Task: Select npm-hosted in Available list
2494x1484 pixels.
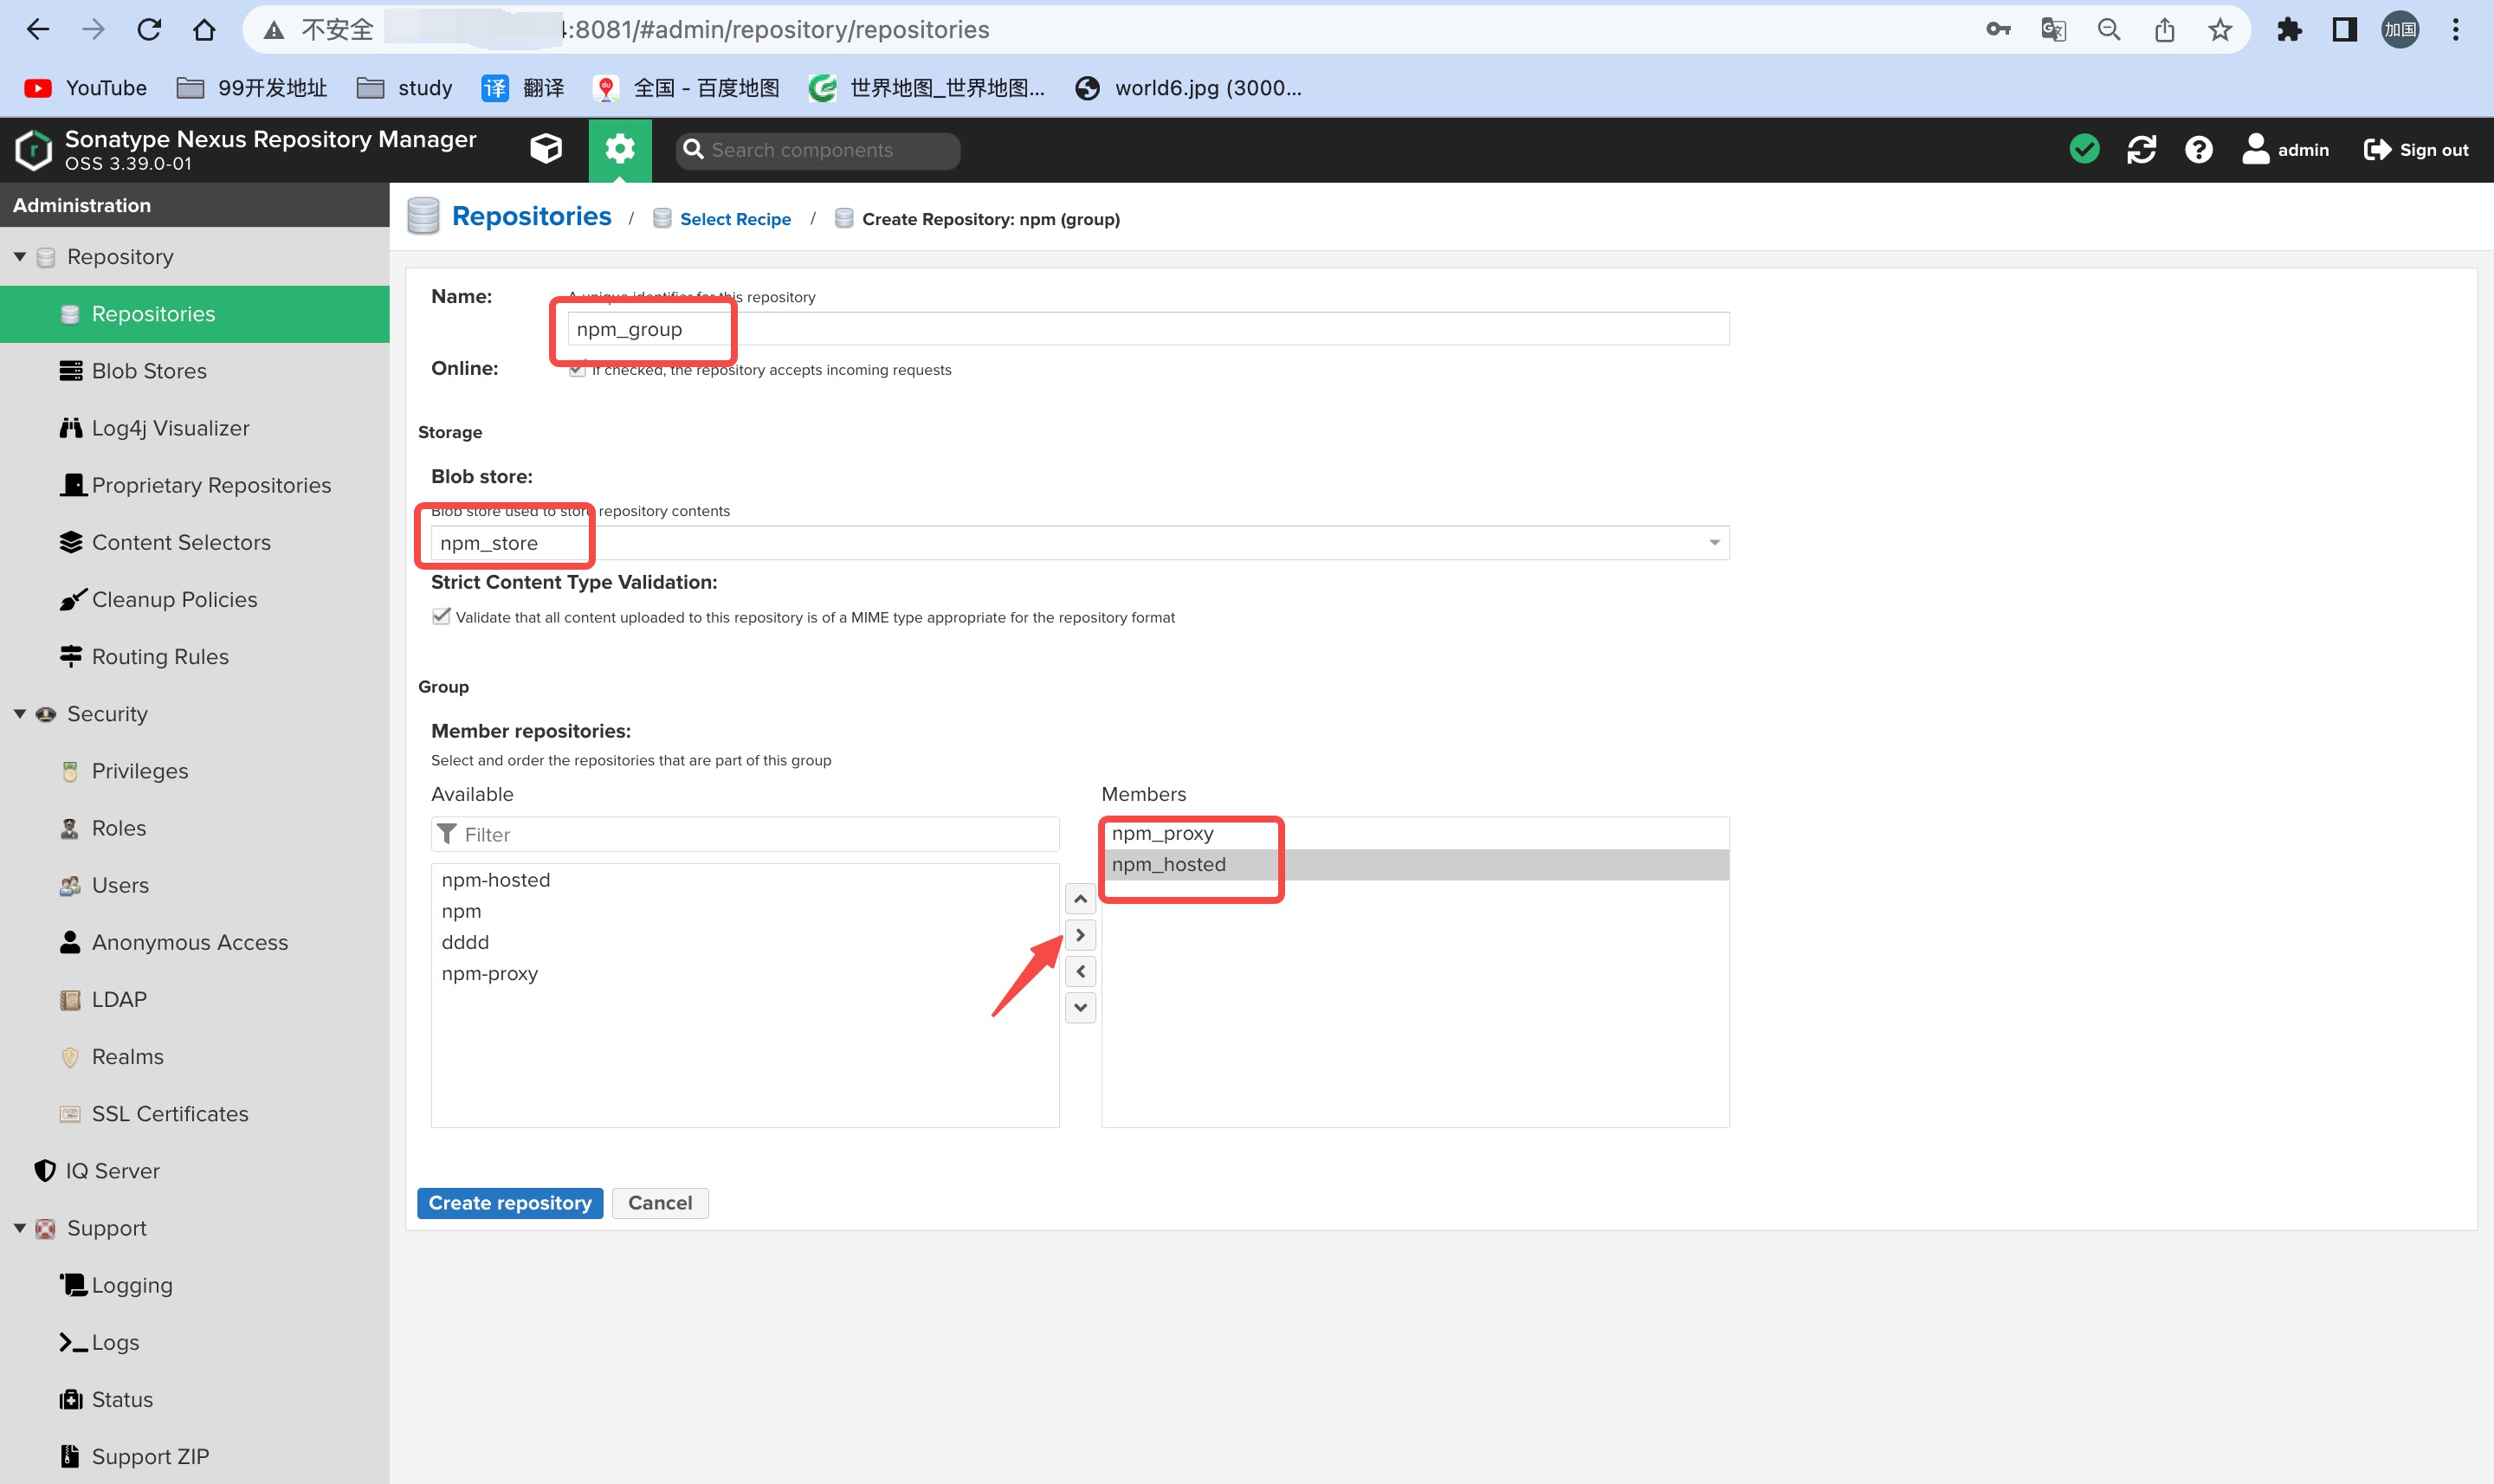Action: 745,880
